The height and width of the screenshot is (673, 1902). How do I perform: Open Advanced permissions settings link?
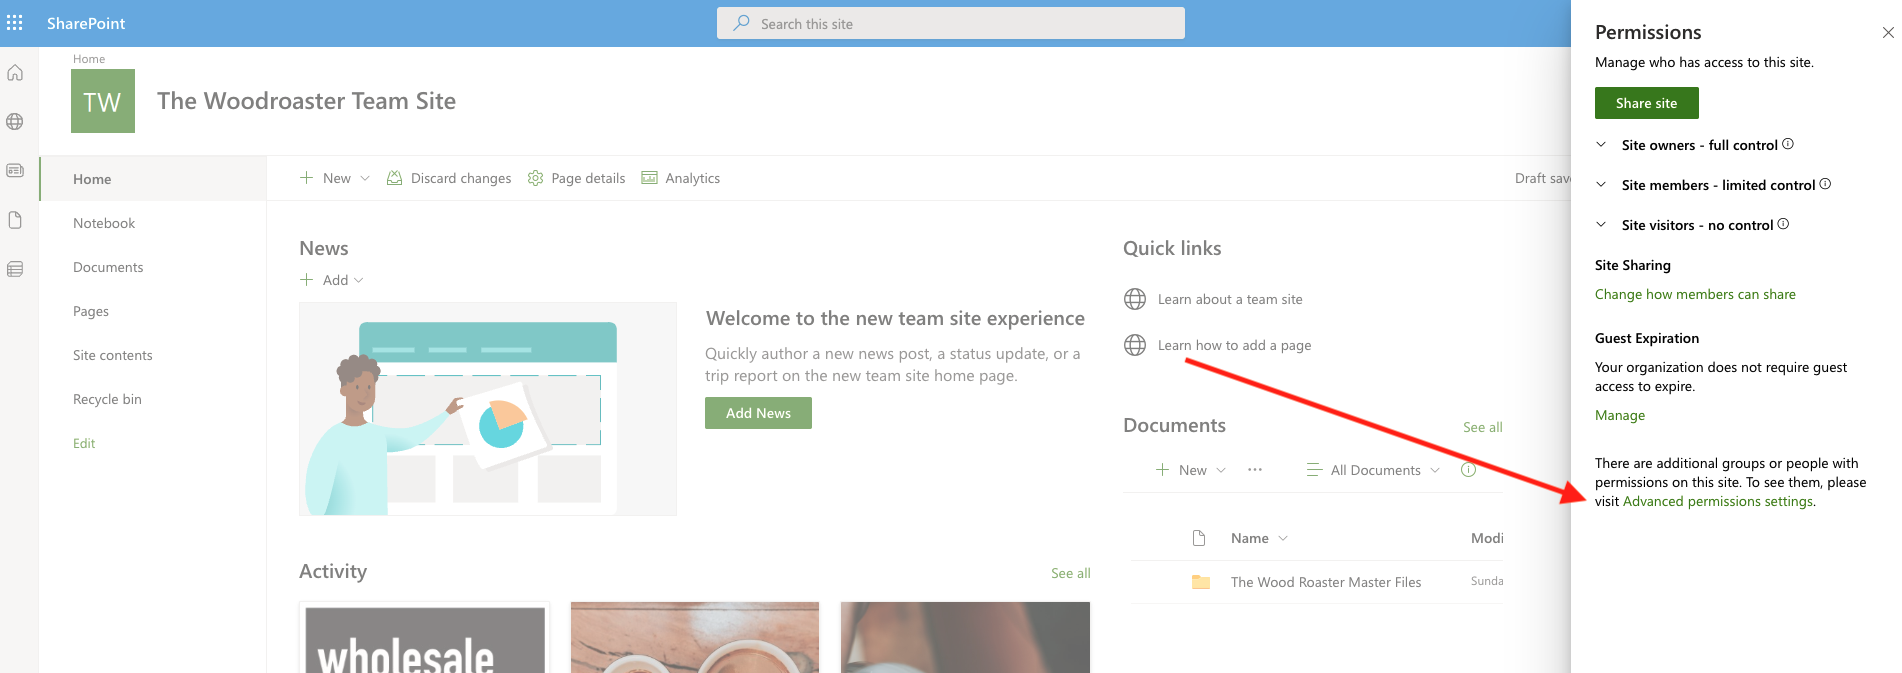(x=1718, y=501)
